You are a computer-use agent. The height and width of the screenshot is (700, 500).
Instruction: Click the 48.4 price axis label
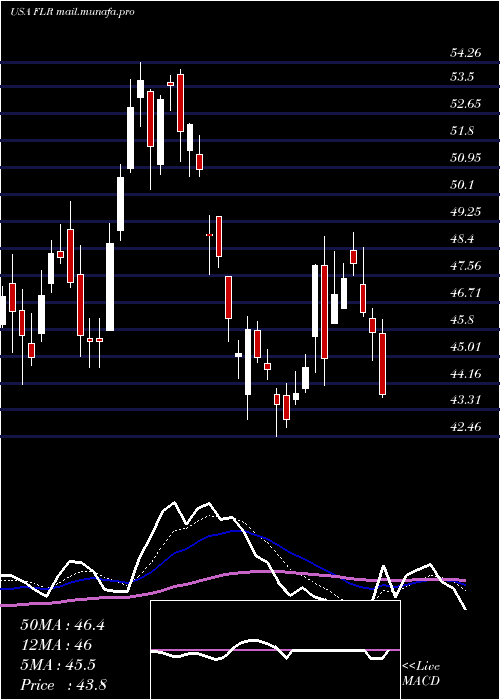[462, 239]
